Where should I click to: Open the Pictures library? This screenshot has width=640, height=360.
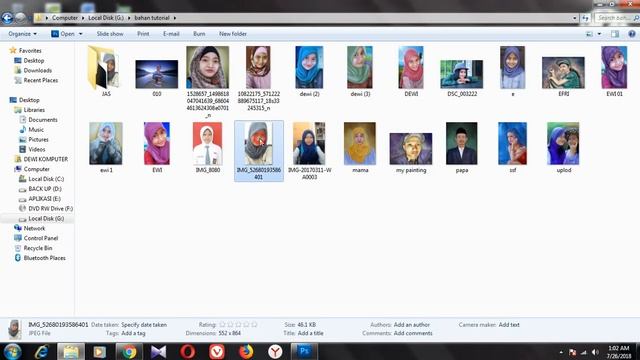38,140
